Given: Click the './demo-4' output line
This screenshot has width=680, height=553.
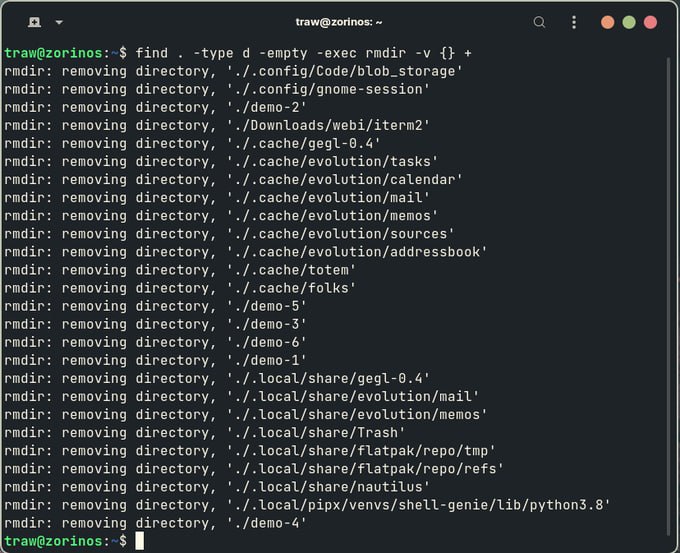Looking at the screenshot, I should [156, 523].
